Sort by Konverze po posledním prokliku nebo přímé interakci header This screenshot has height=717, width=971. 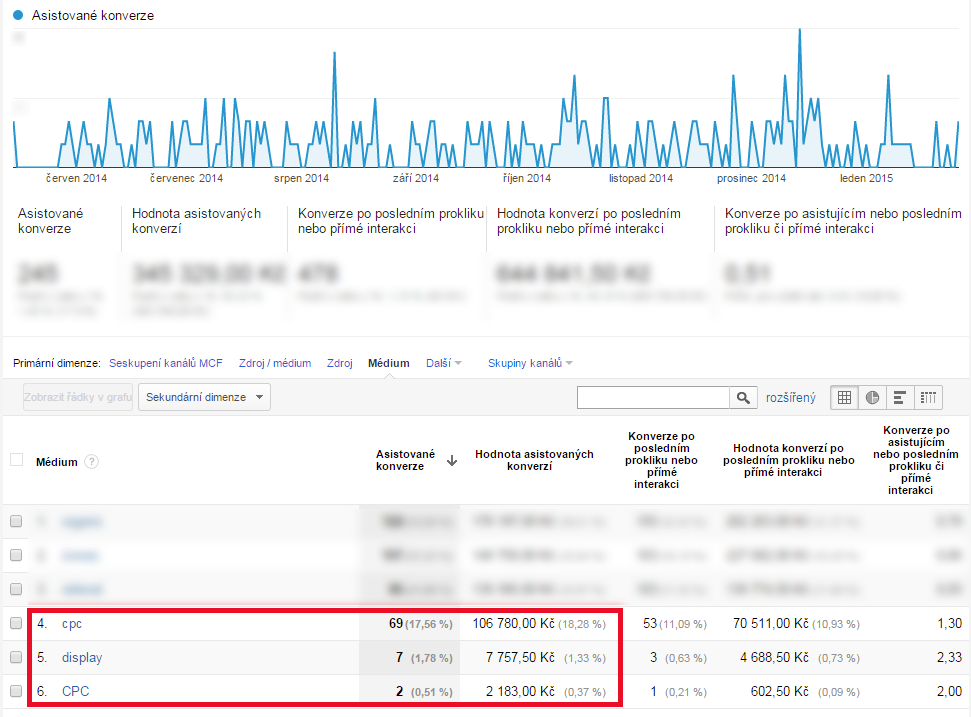pyautogui.click(x=661, y=460)
